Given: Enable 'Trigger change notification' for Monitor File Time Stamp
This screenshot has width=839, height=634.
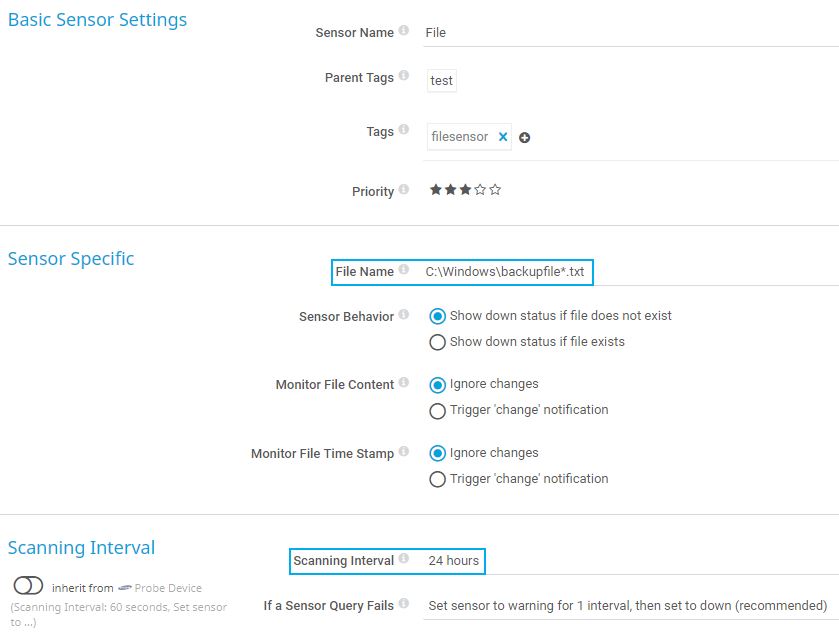Looking at the screenshot, I should [438, 479].
